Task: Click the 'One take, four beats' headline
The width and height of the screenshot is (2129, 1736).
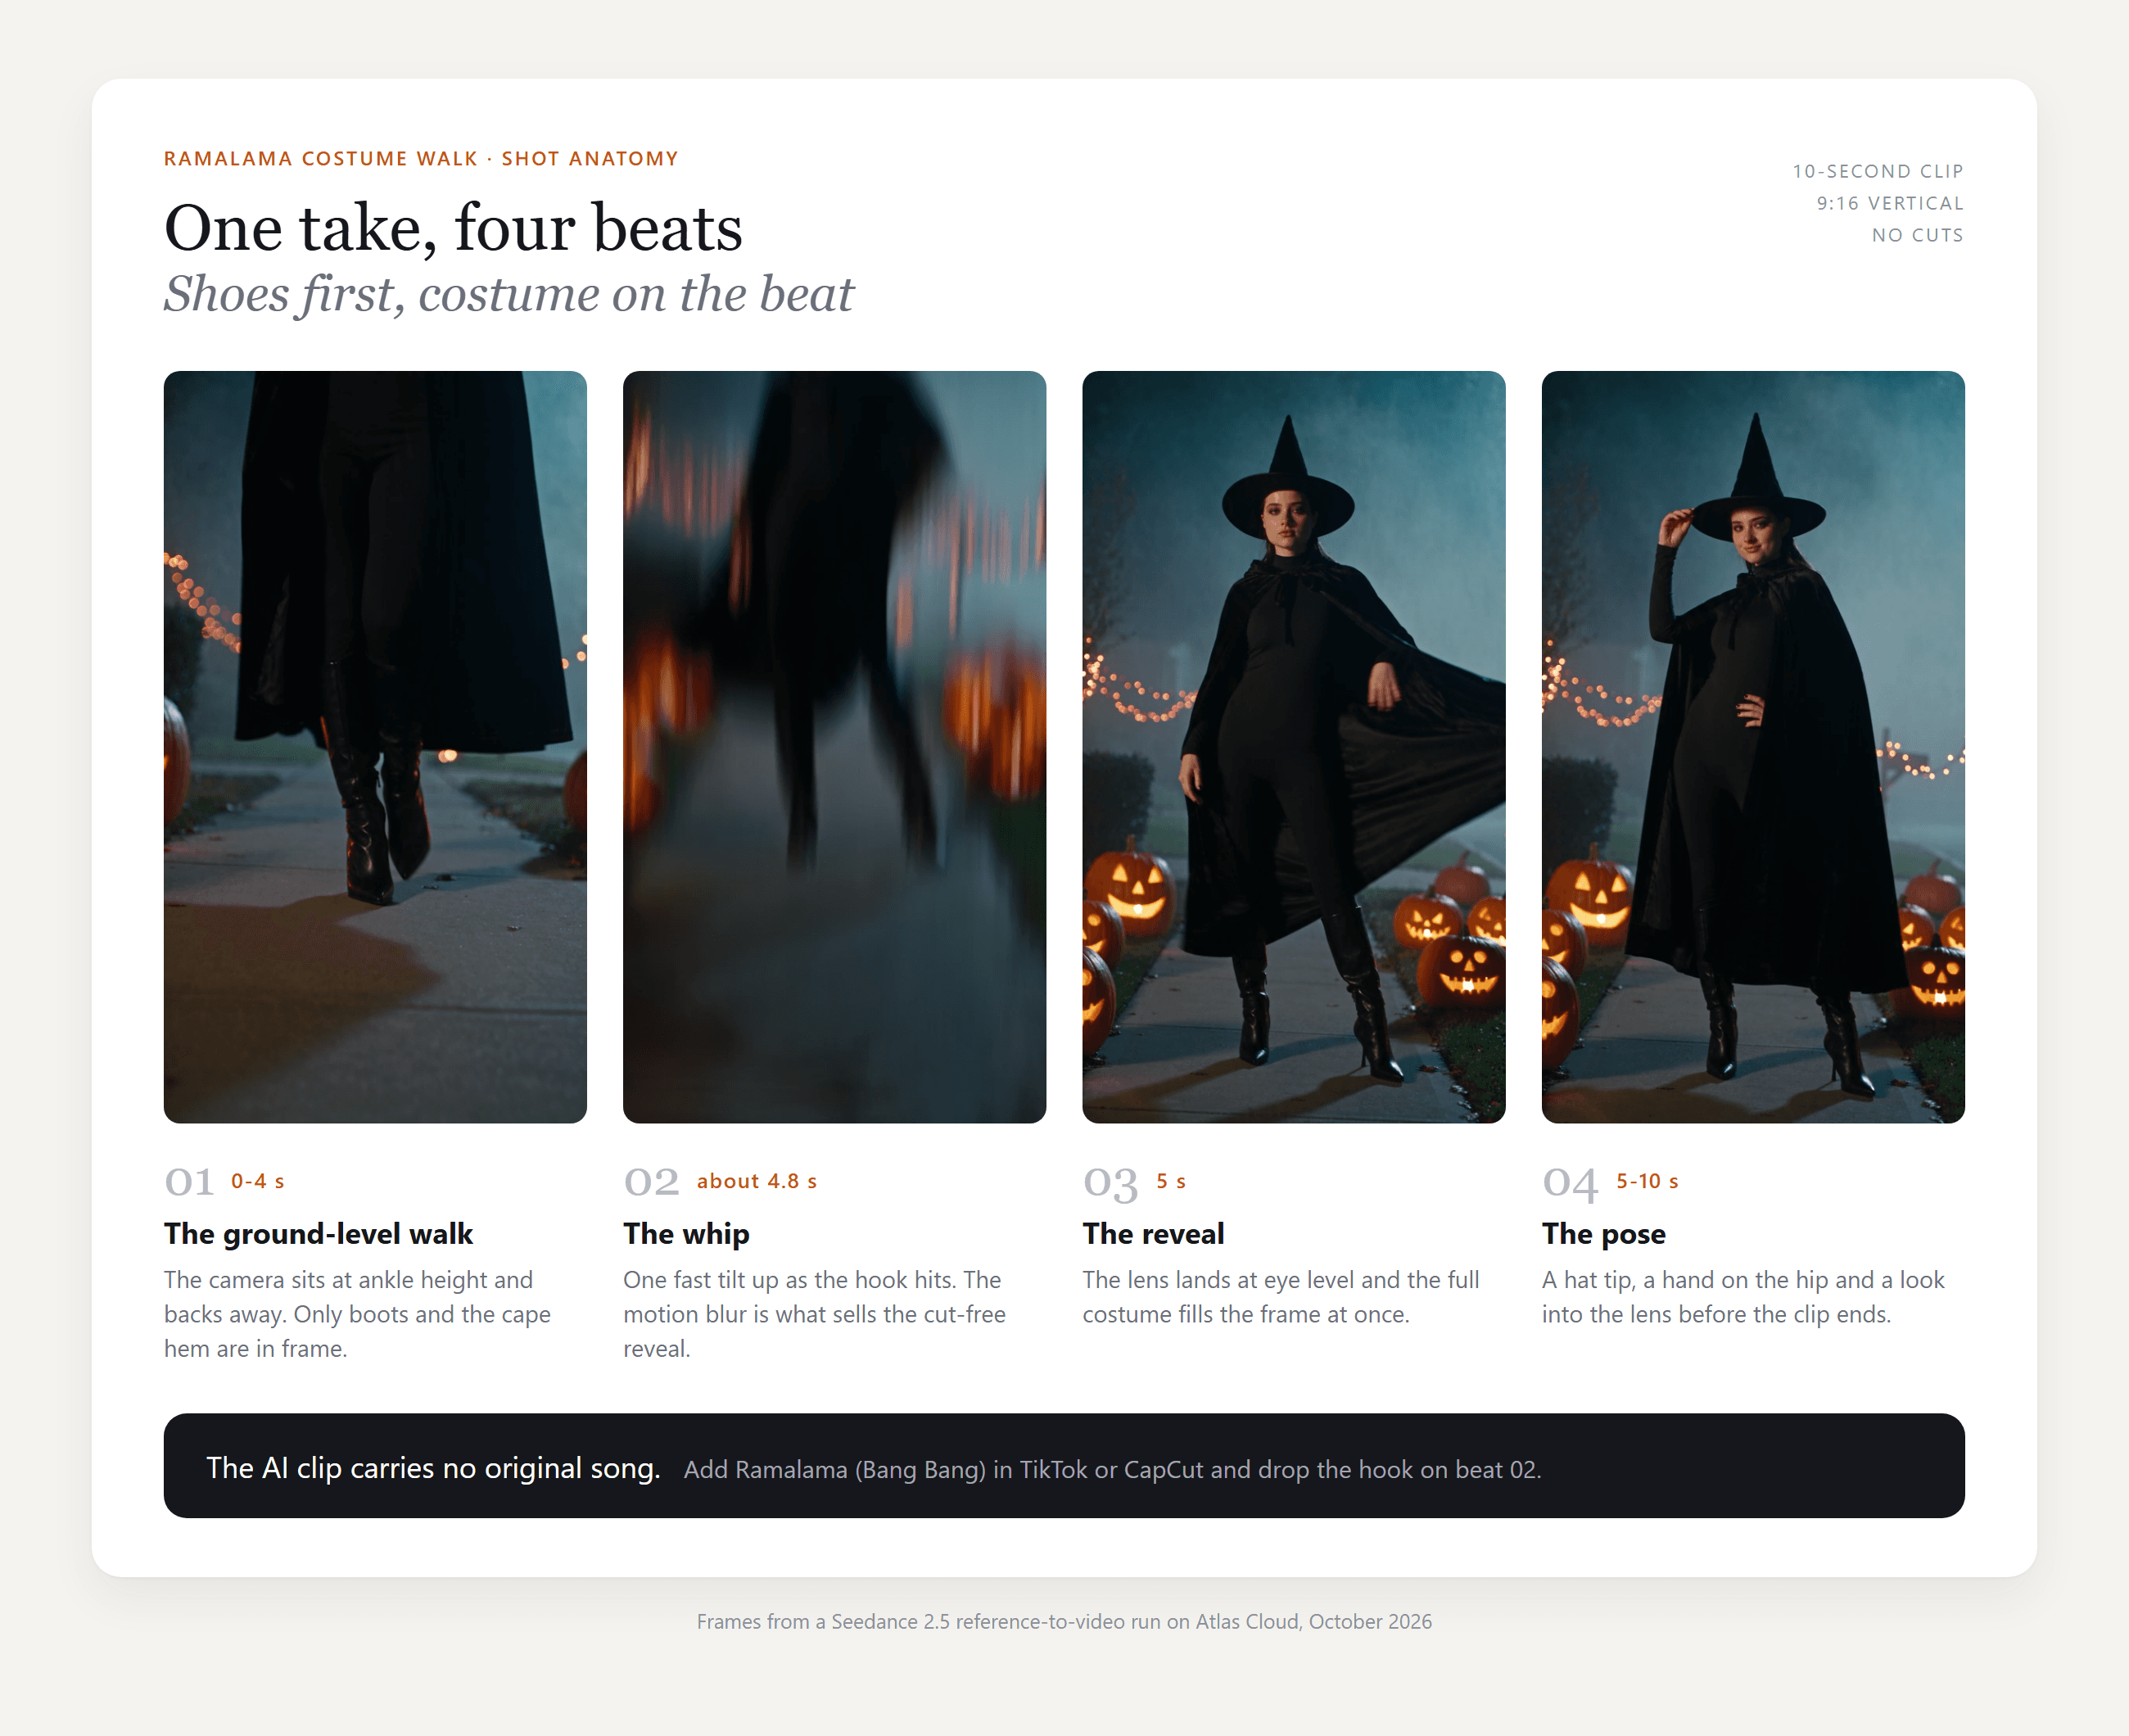Action: click(x=453, y=228)
